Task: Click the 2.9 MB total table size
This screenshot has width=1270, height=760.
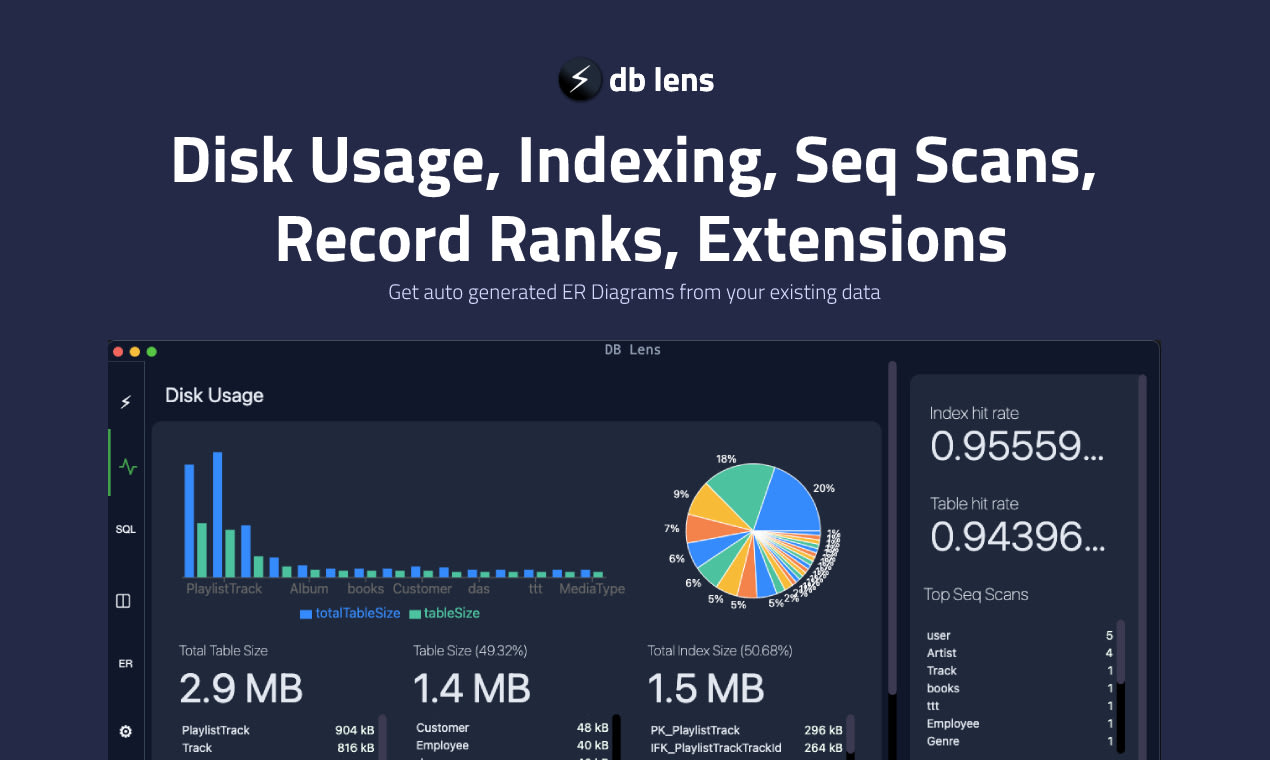Action: tap(241, 688)
